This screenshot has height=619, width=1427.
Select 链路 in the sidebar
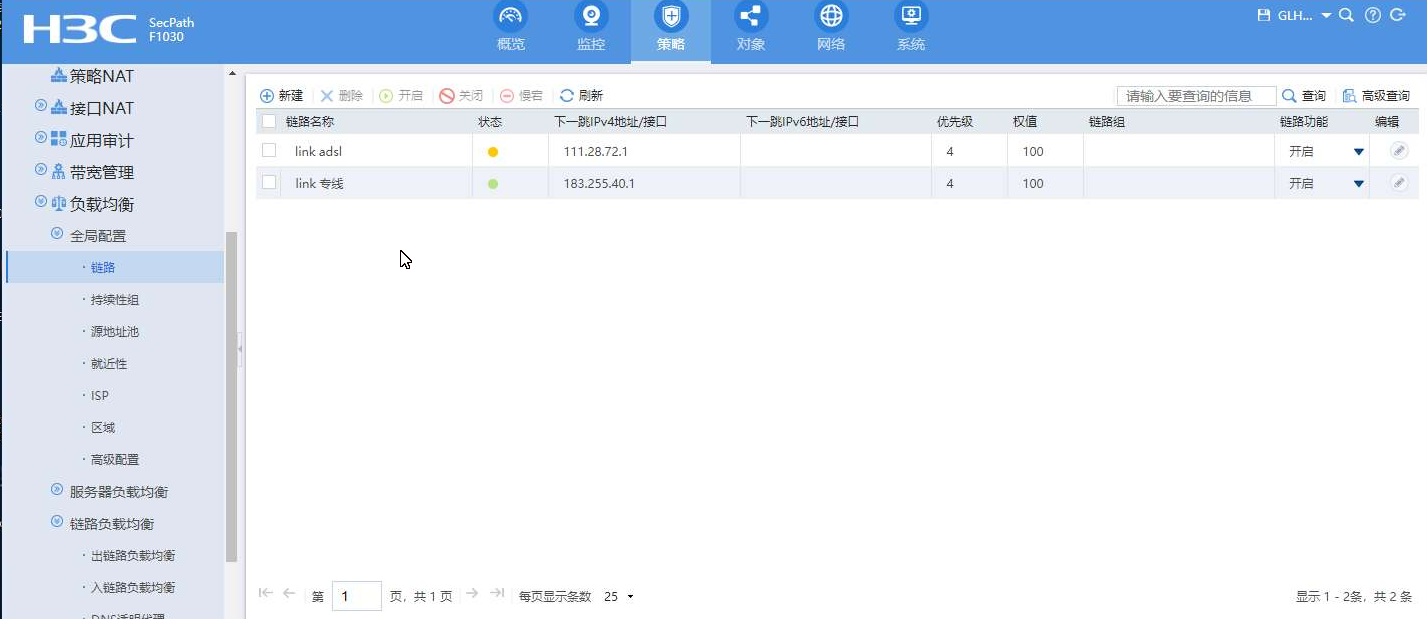coord(103,268)
